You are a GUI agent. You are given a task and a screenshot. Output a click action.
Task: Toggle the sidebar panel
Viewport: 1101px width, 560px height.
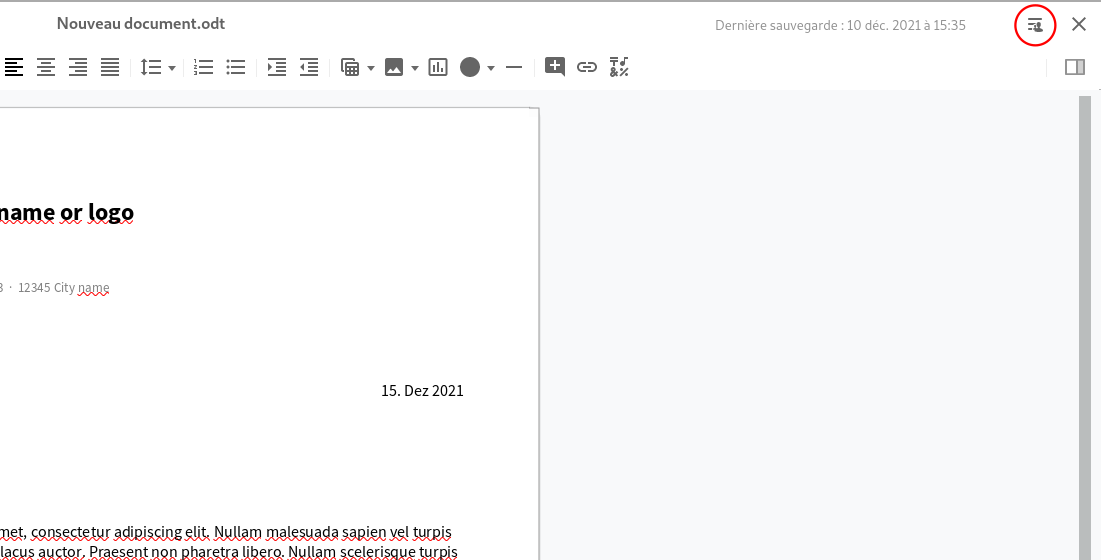tap(1075, 67)
